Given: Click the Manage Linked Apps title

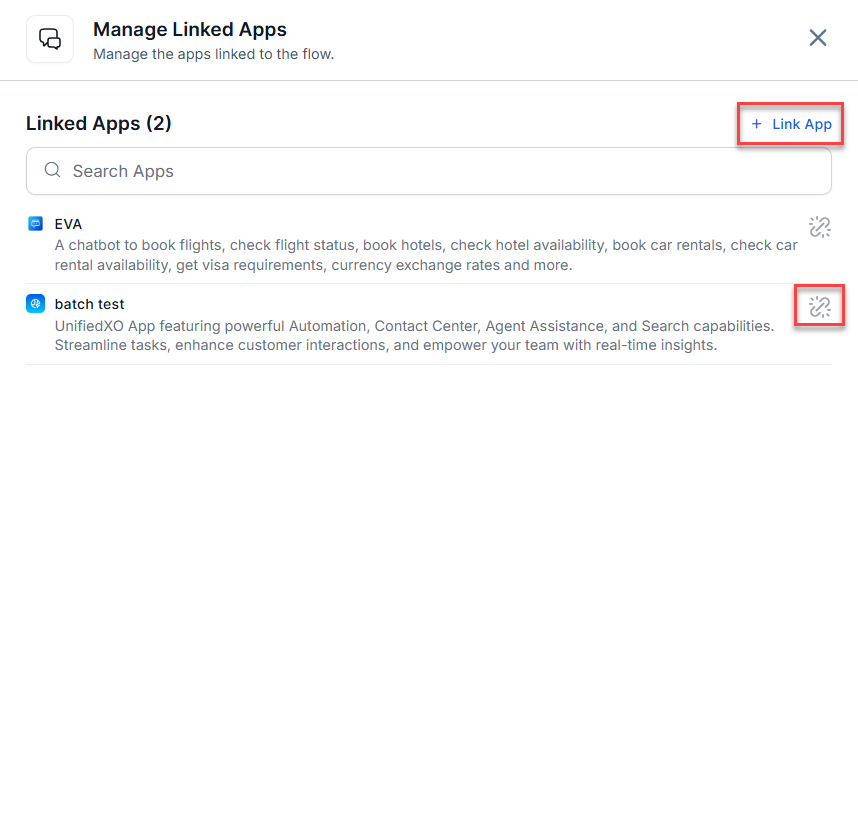Looking at the screenshot, I should pos(190,30).
